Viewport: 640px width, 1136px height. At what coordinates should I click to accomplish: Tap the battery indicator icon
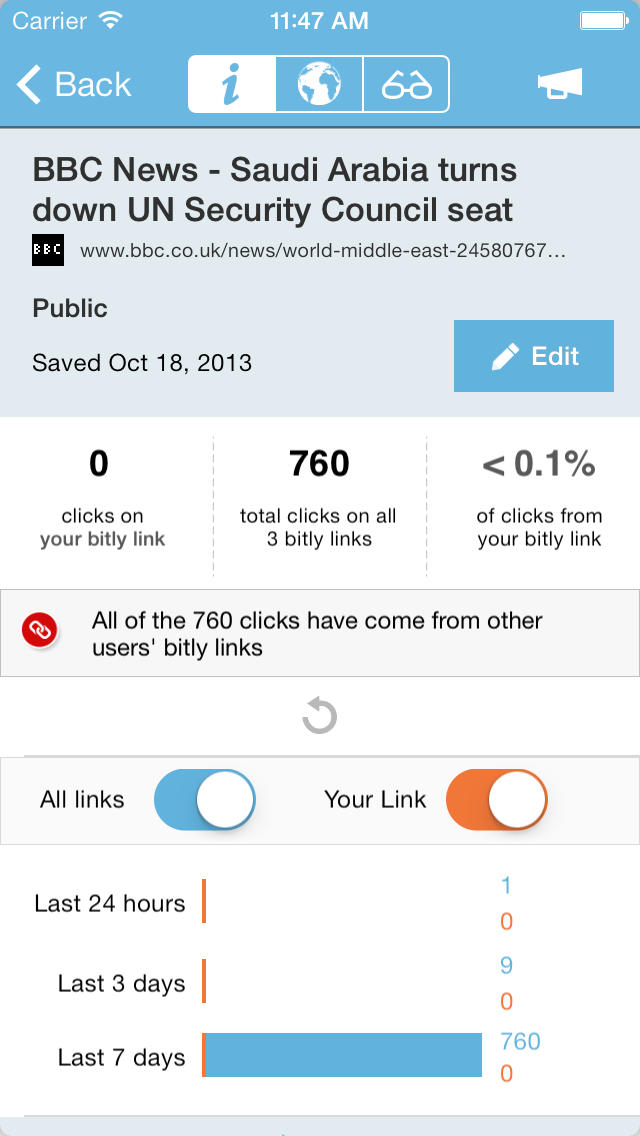coord(603,21)
